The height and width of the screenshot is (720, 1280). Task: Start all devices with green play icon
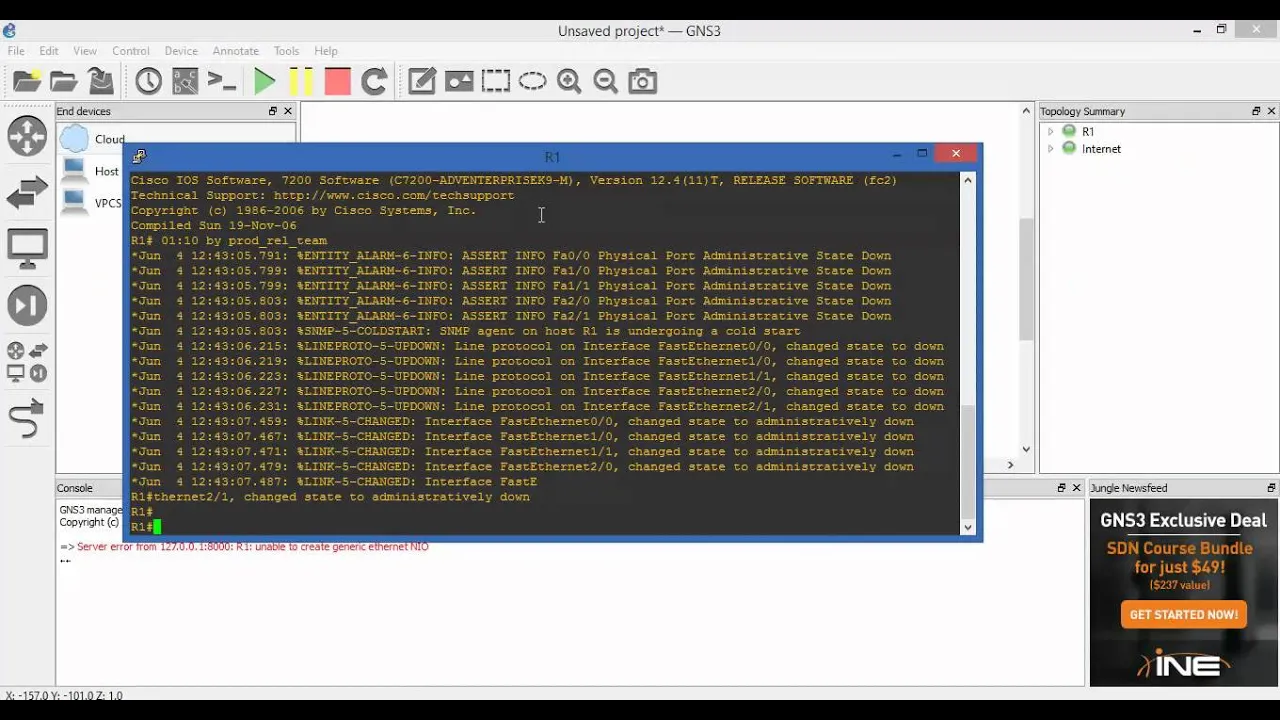coord(265,81)
